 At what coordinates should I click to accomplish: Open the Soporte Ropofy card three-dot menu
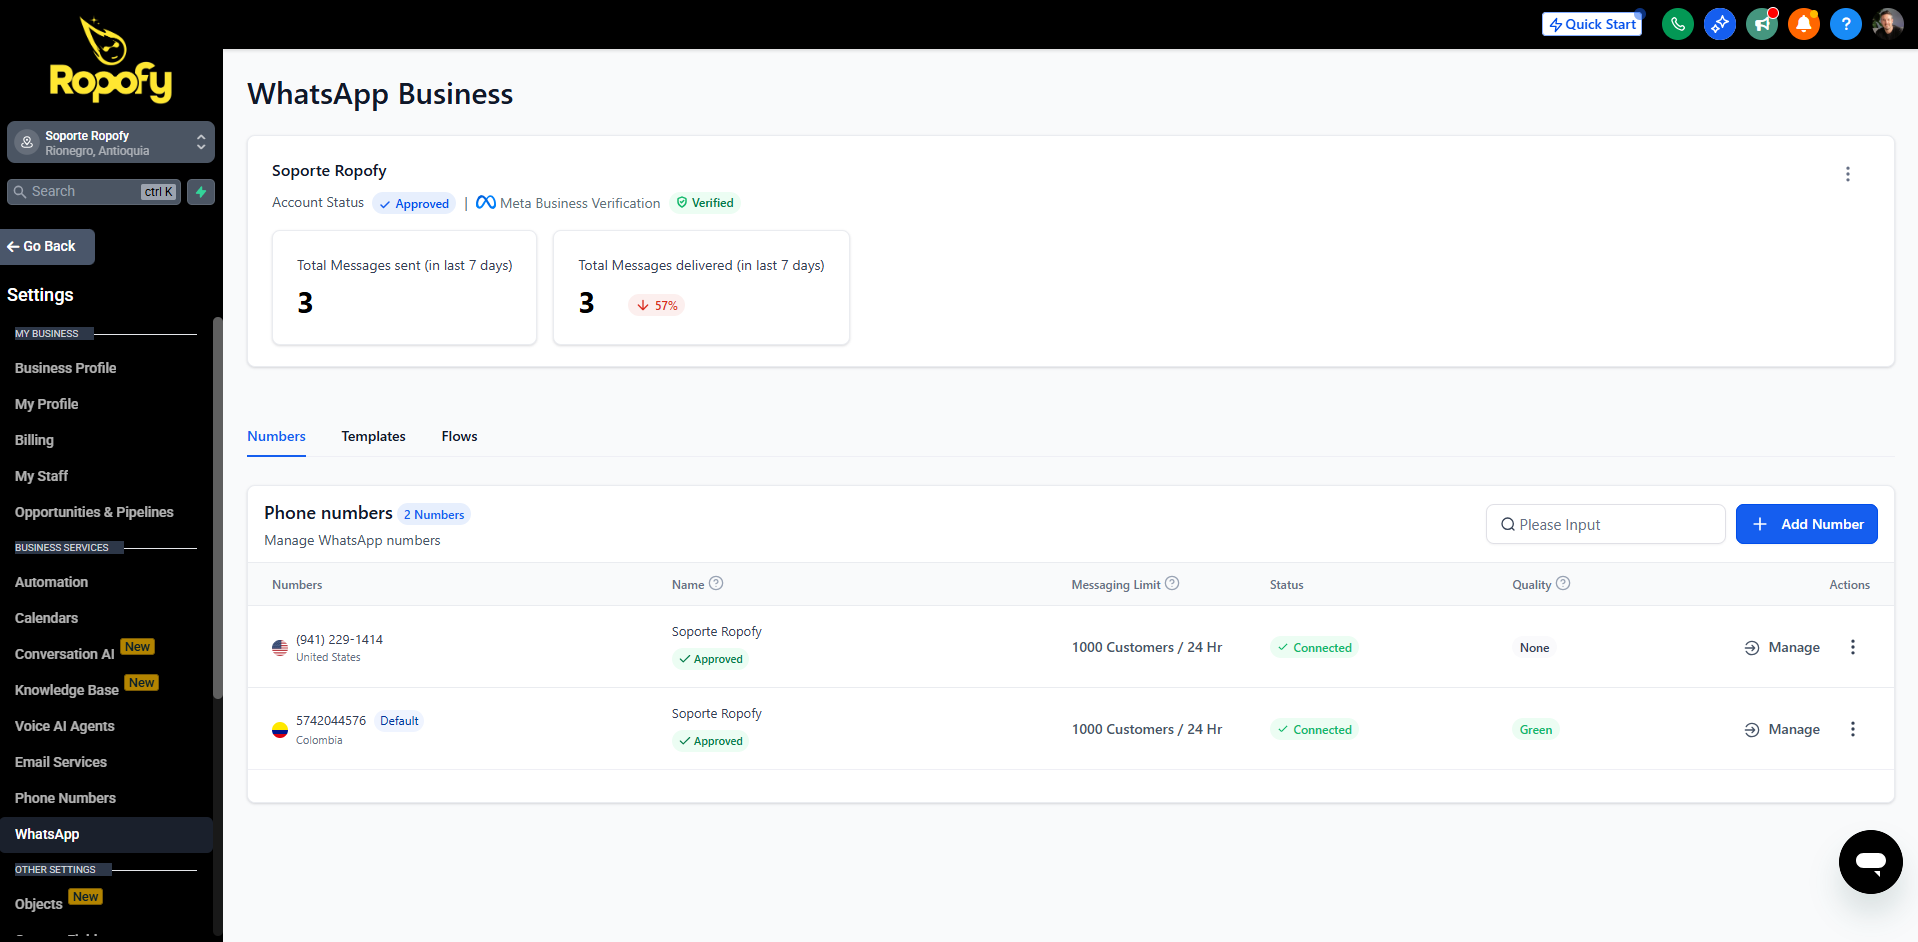tap(1847, 174)
